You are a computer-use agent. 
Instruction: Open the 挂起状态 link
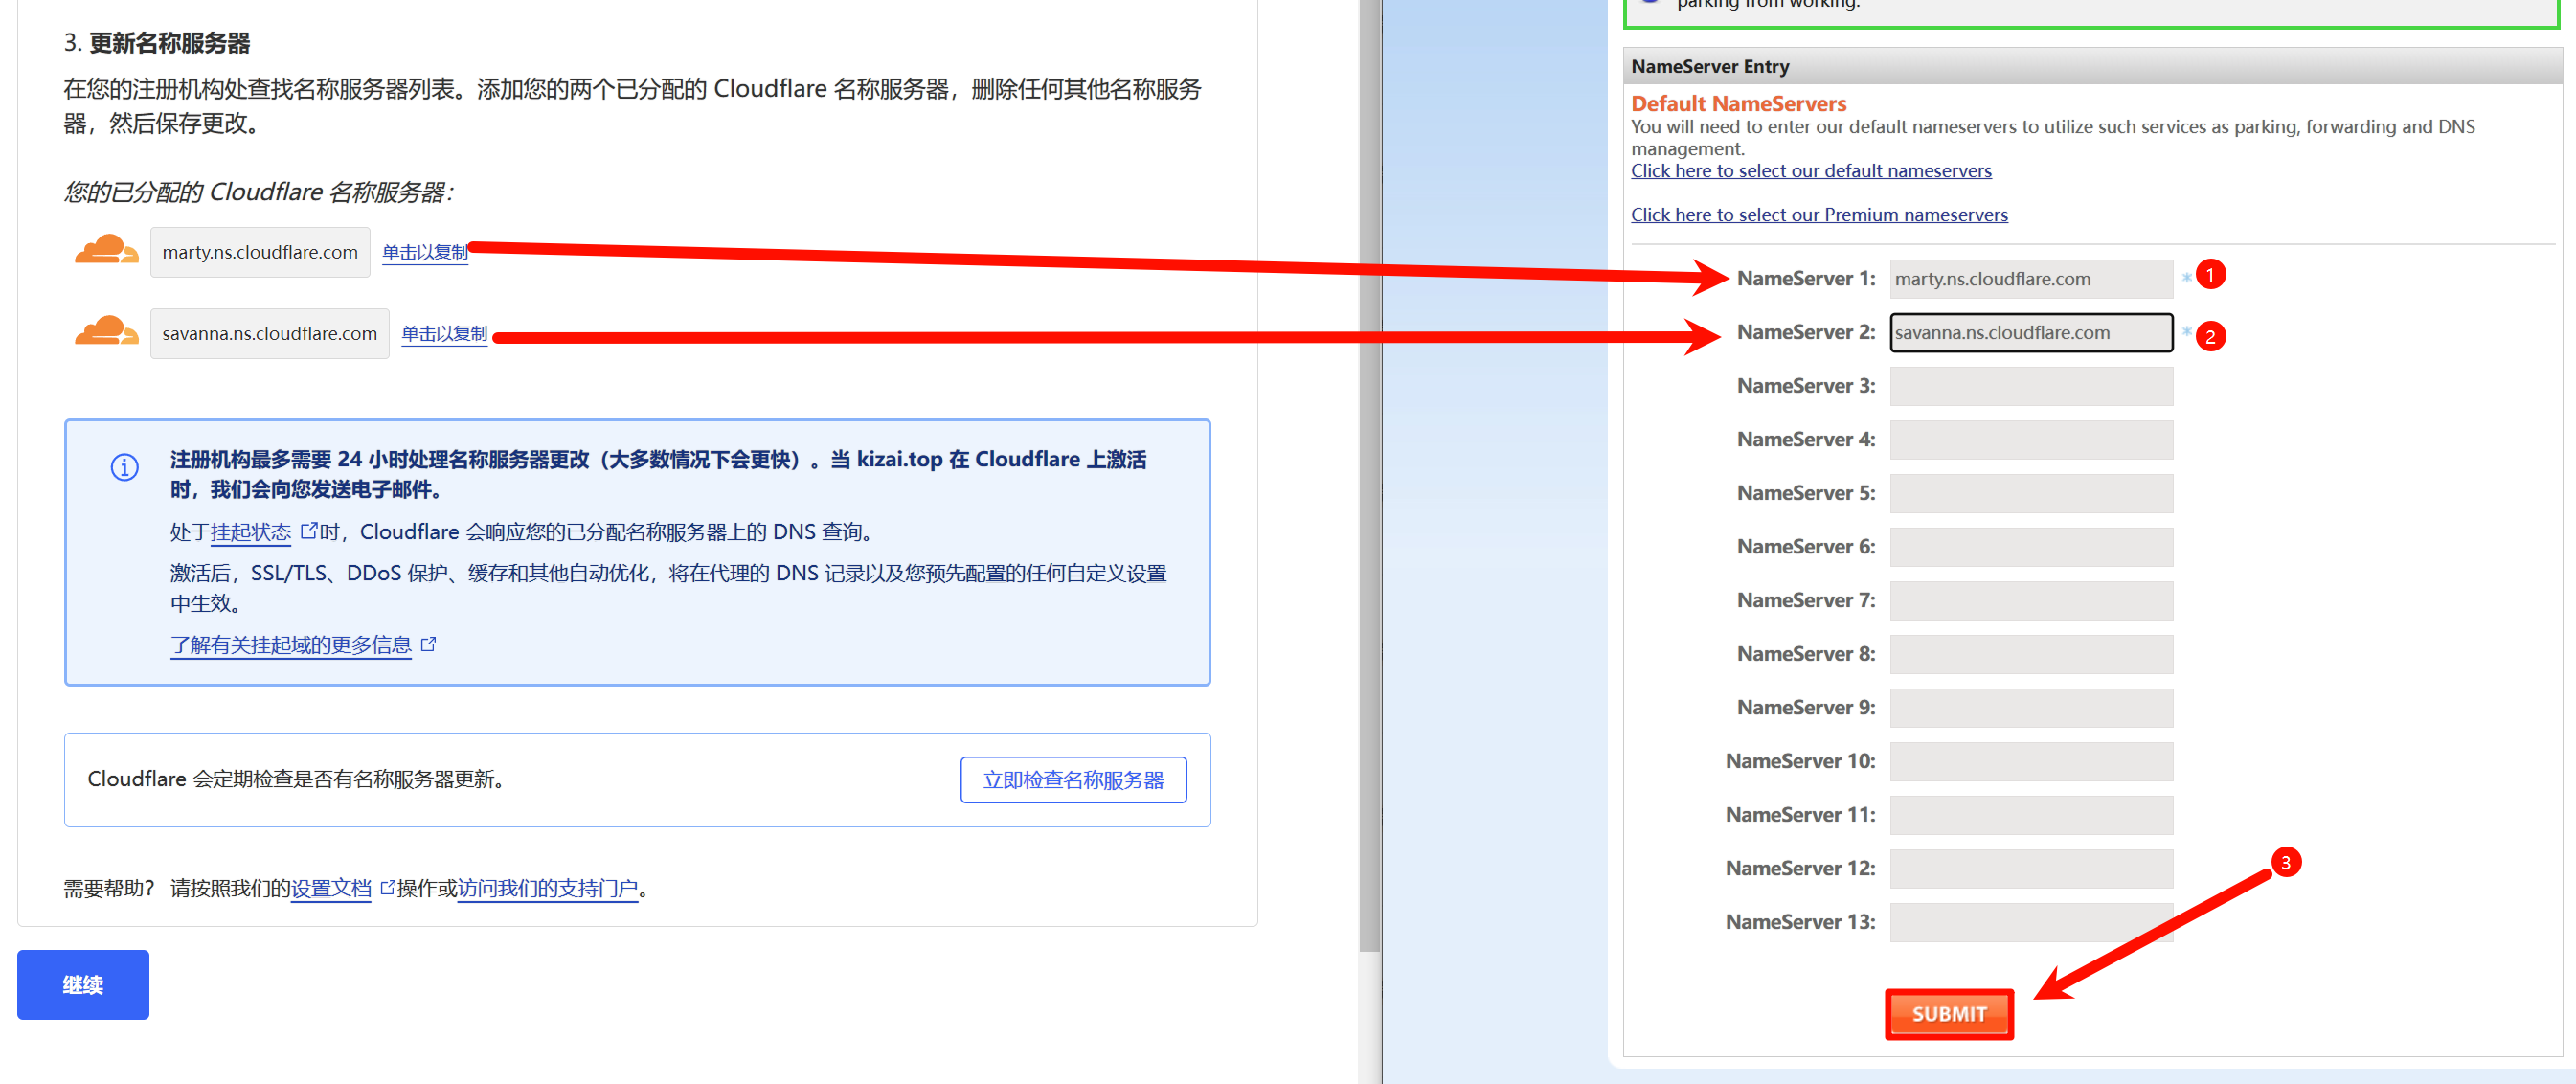(x=251, y=532)
